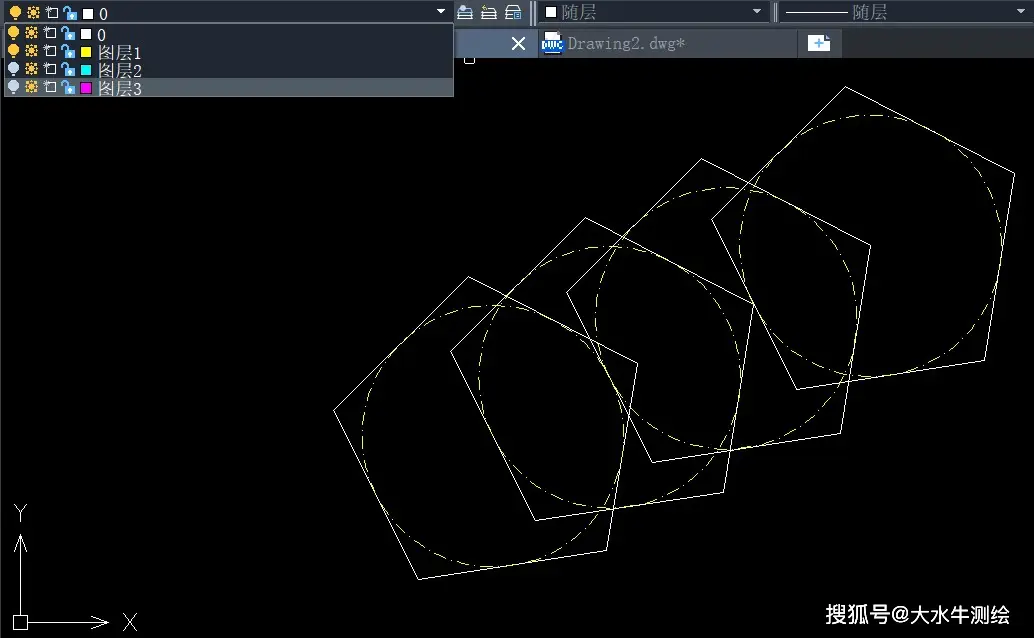
Task: Open the color control 随层 dropdown
Action: click(x=654, y=12)
